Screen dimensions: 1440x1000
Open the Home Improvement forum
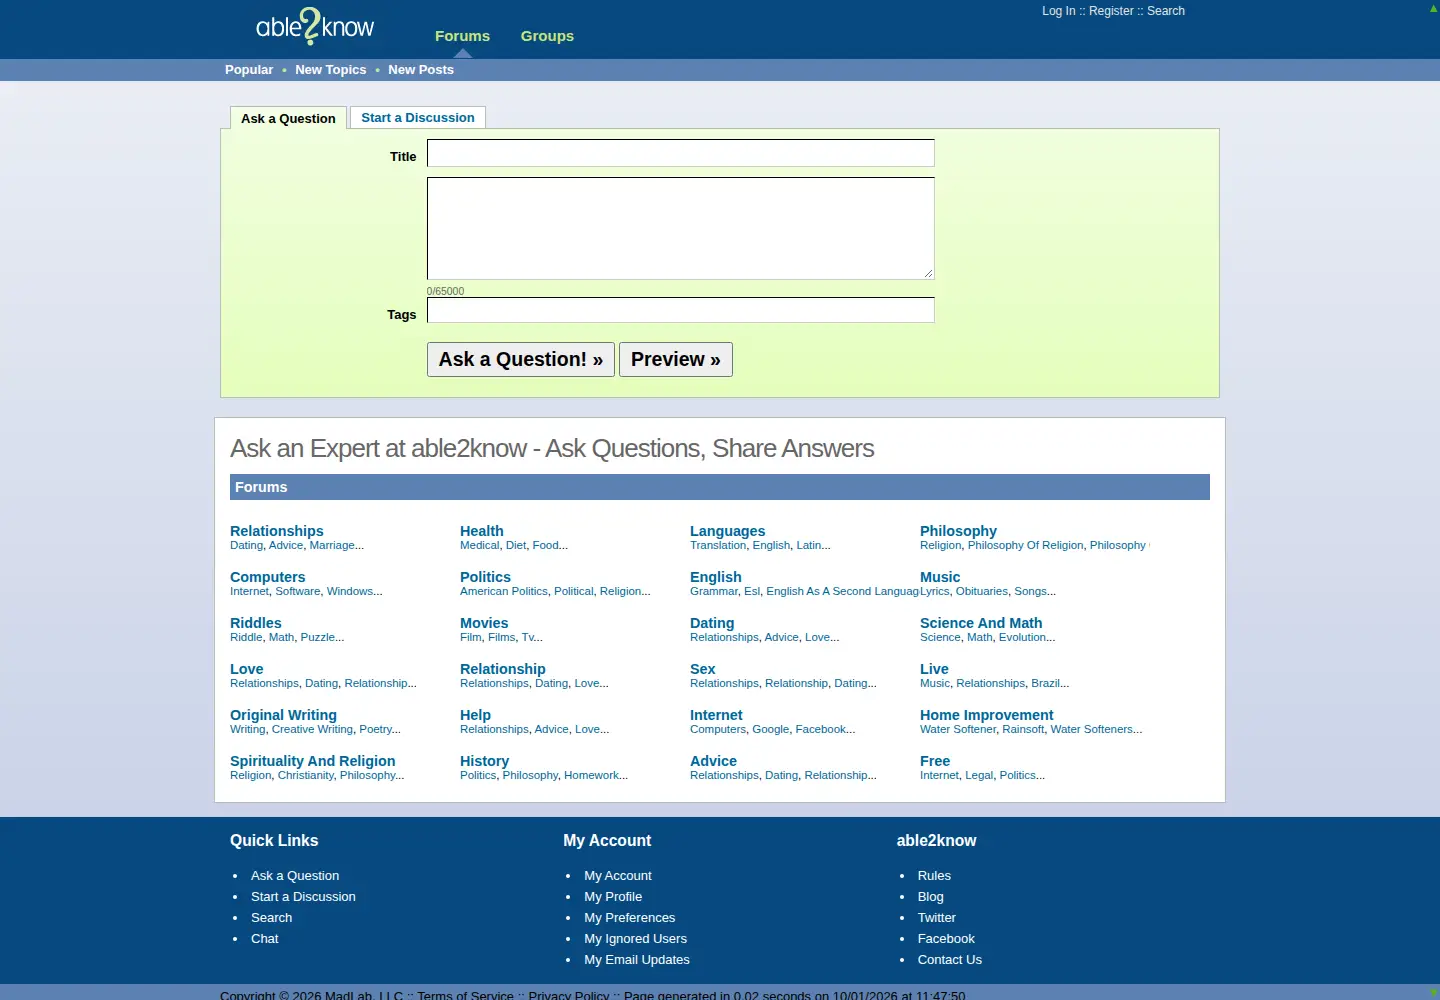point(987,715)
